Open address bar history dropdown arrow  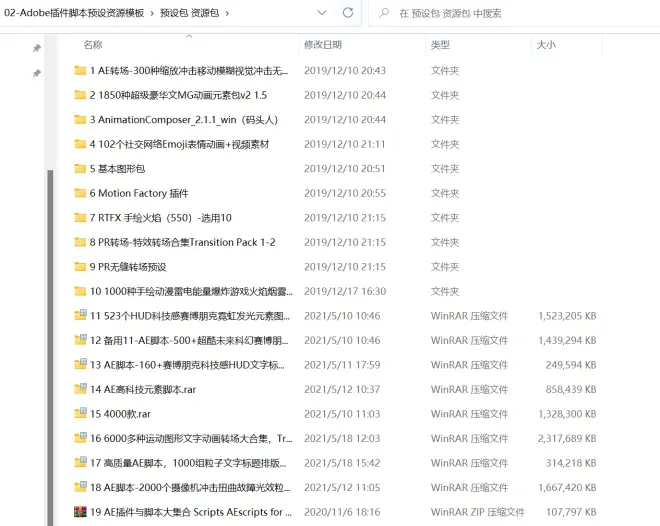pos(322,13)
